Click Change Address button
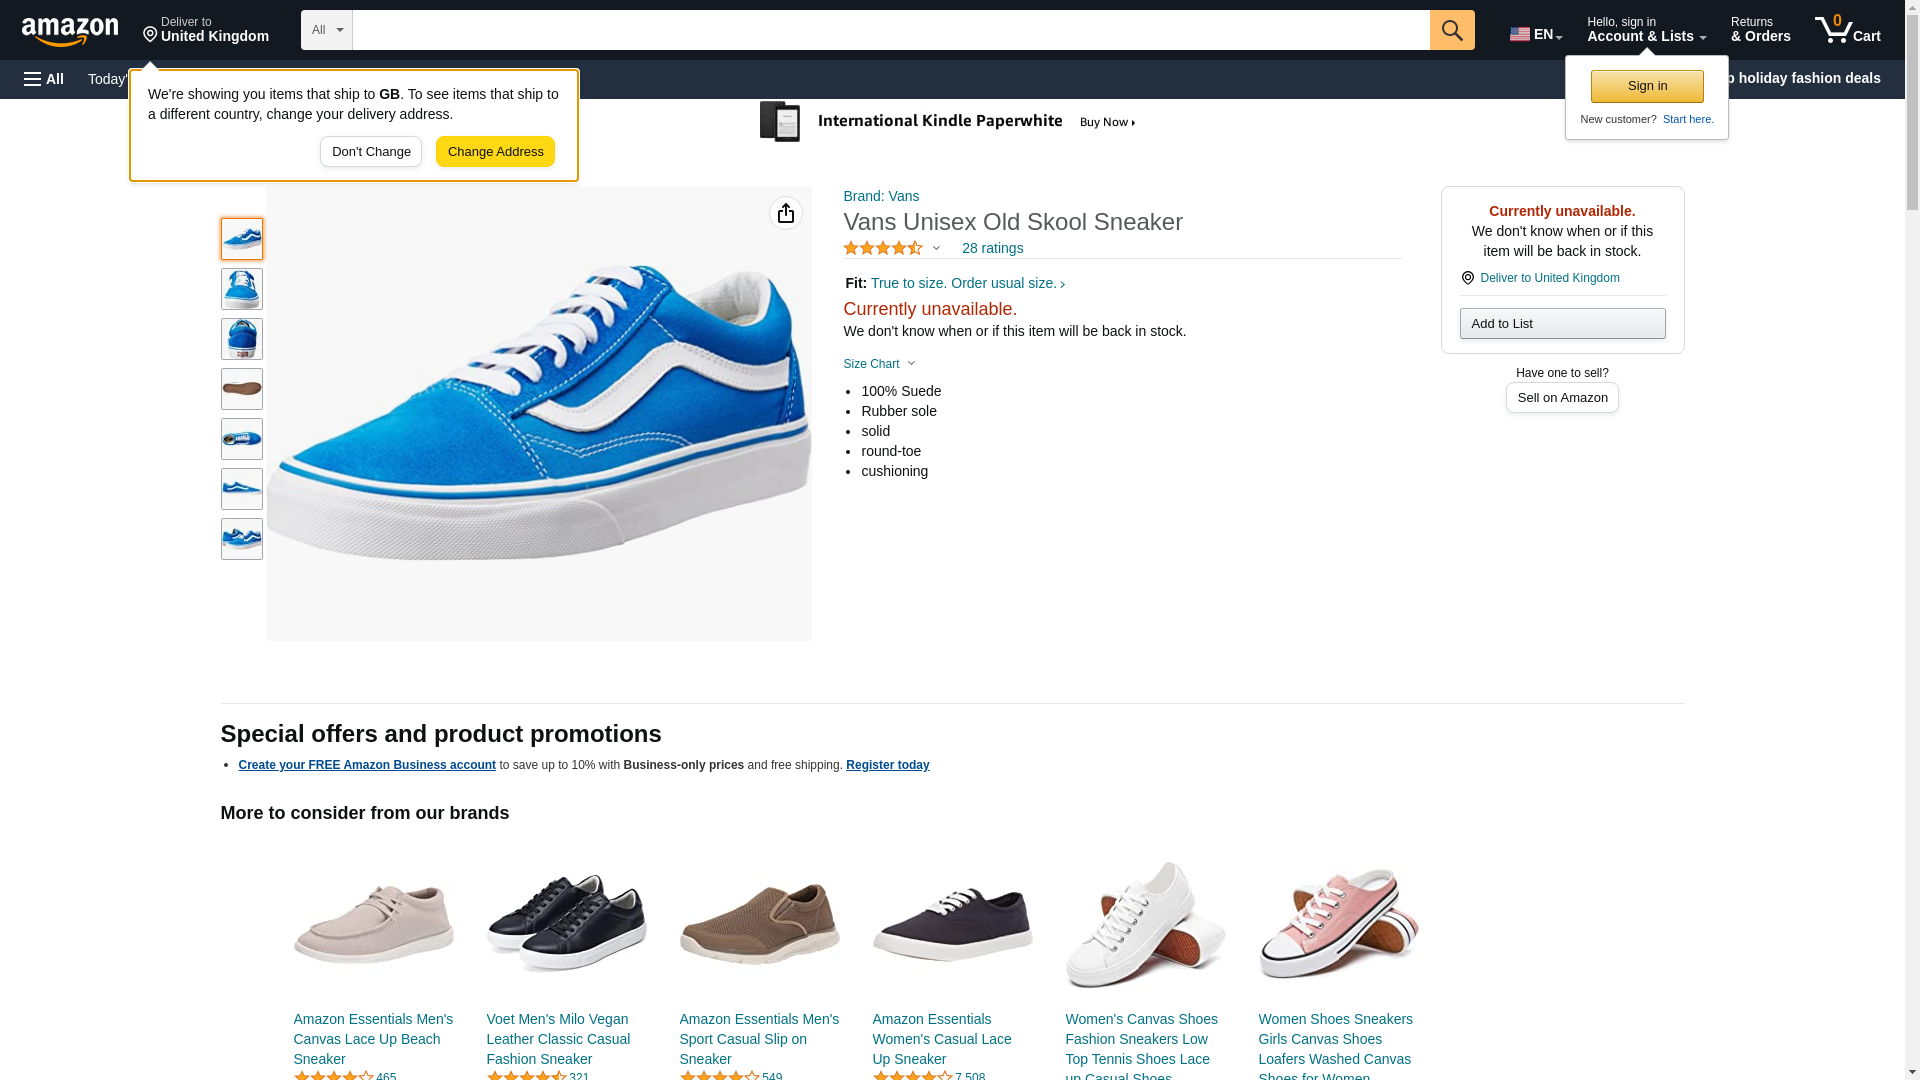The height and width of the screenshot is (1080, 1920). click(495, 152)
